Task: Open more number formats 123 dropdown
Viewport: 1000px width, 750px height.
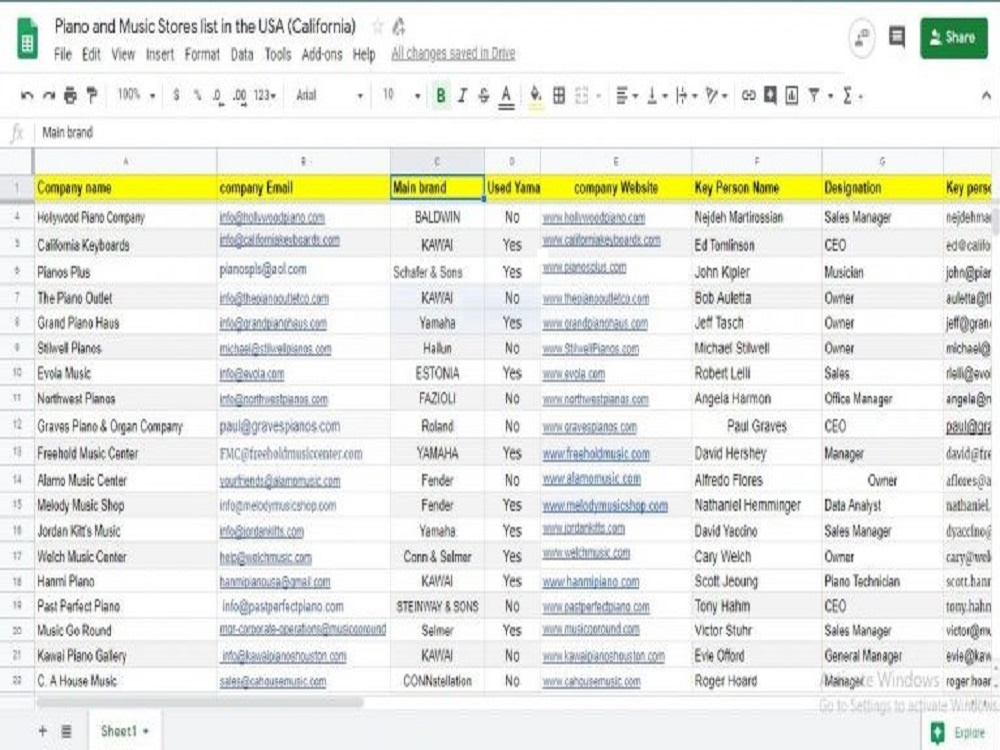Action: (x=265, y=96)
